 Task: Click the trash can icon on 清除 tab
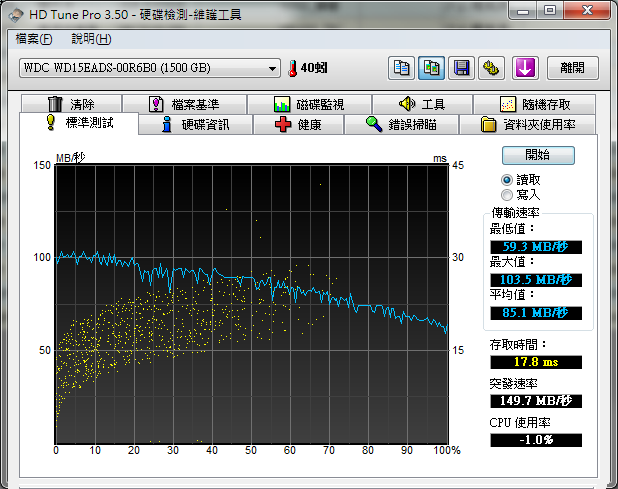coord(55,104)
